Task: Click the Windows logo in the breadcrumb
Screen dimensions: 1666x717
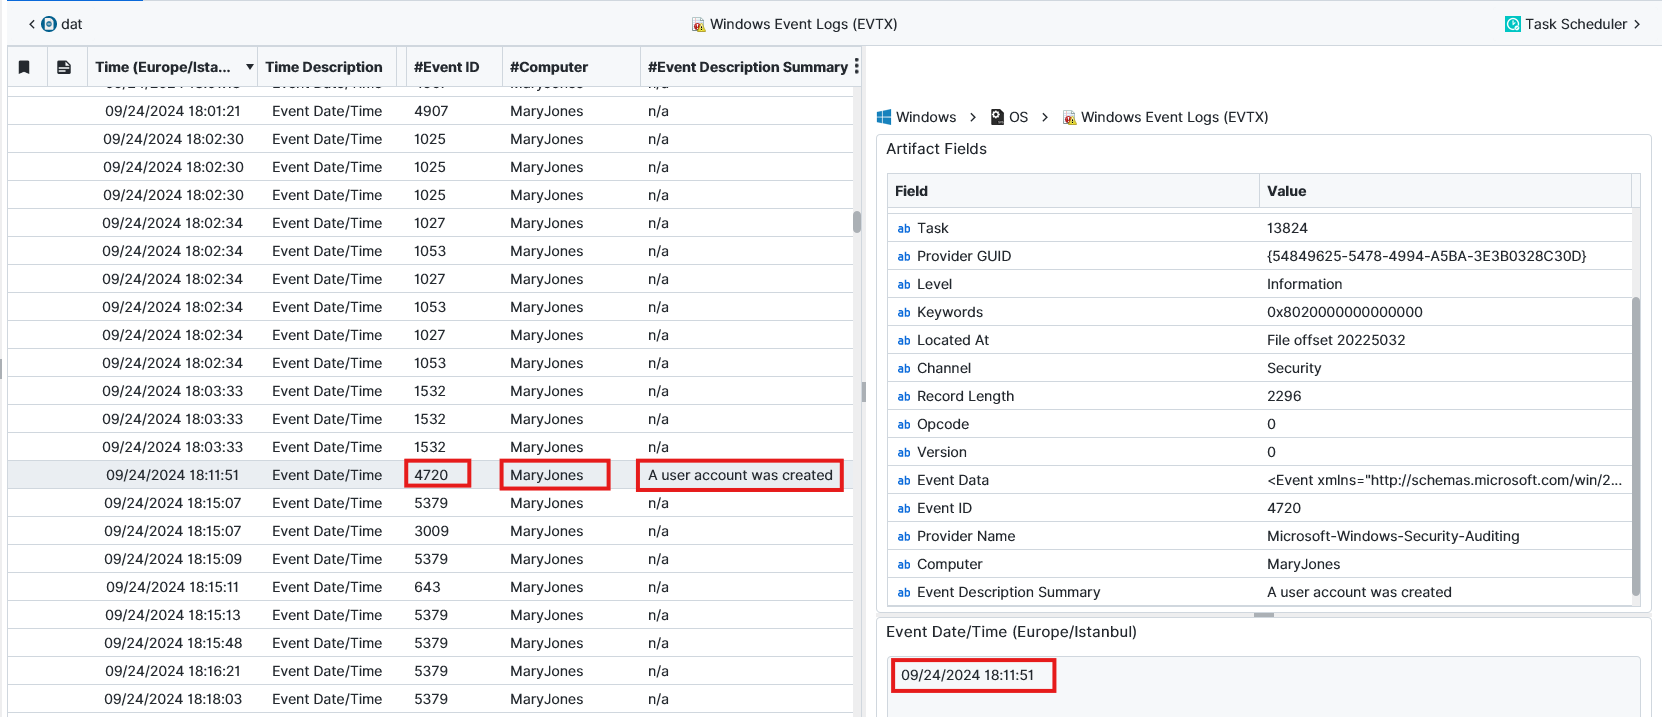Action: pos(884,117)
